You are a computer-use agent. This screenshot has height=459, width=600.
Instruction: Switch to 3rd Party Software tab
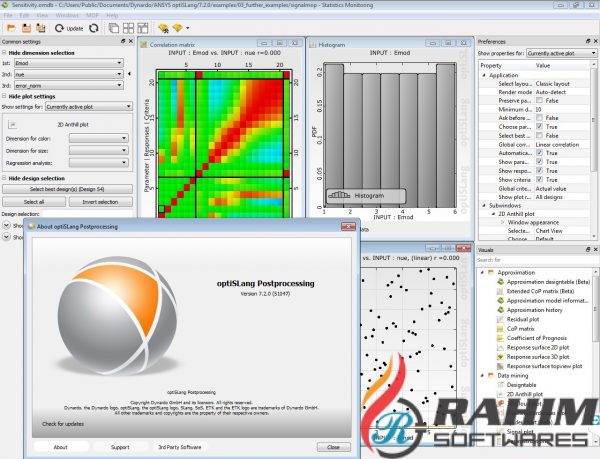click(x=179, y=447)
